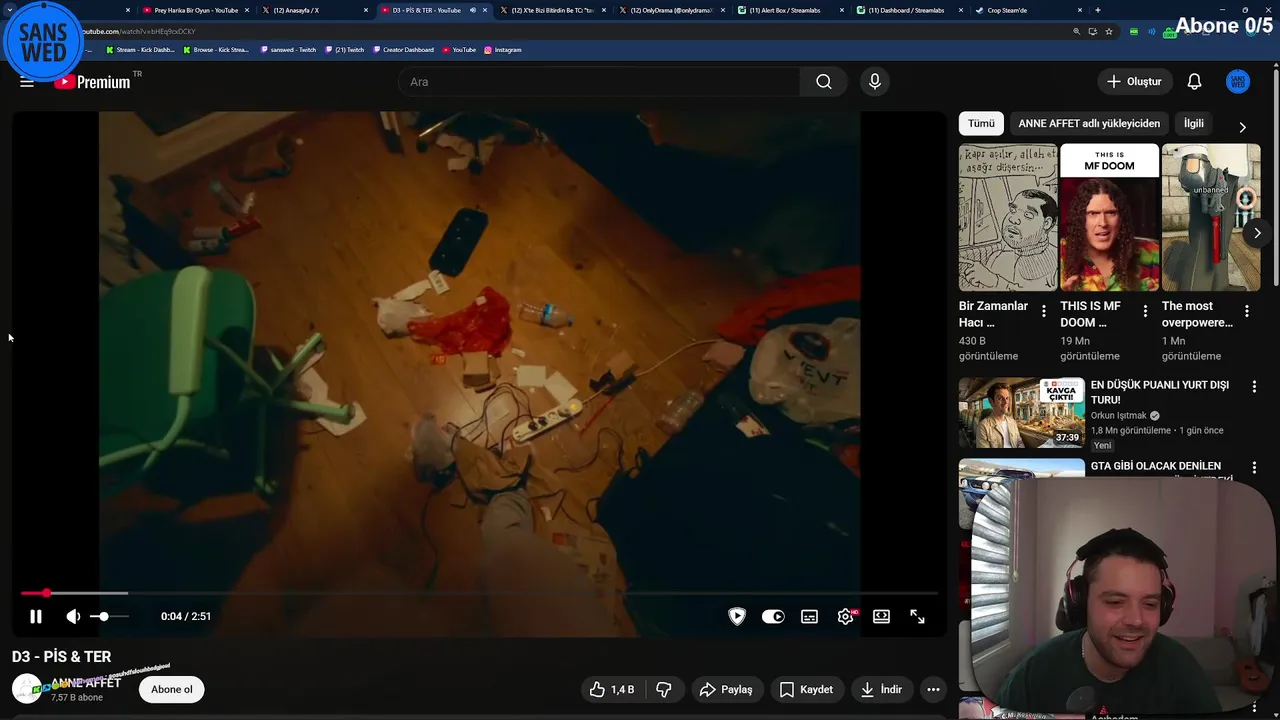This screenshot has height=720, width=1280.
Task: Open options for The most overpowered short
Action: coord(1247,311)
